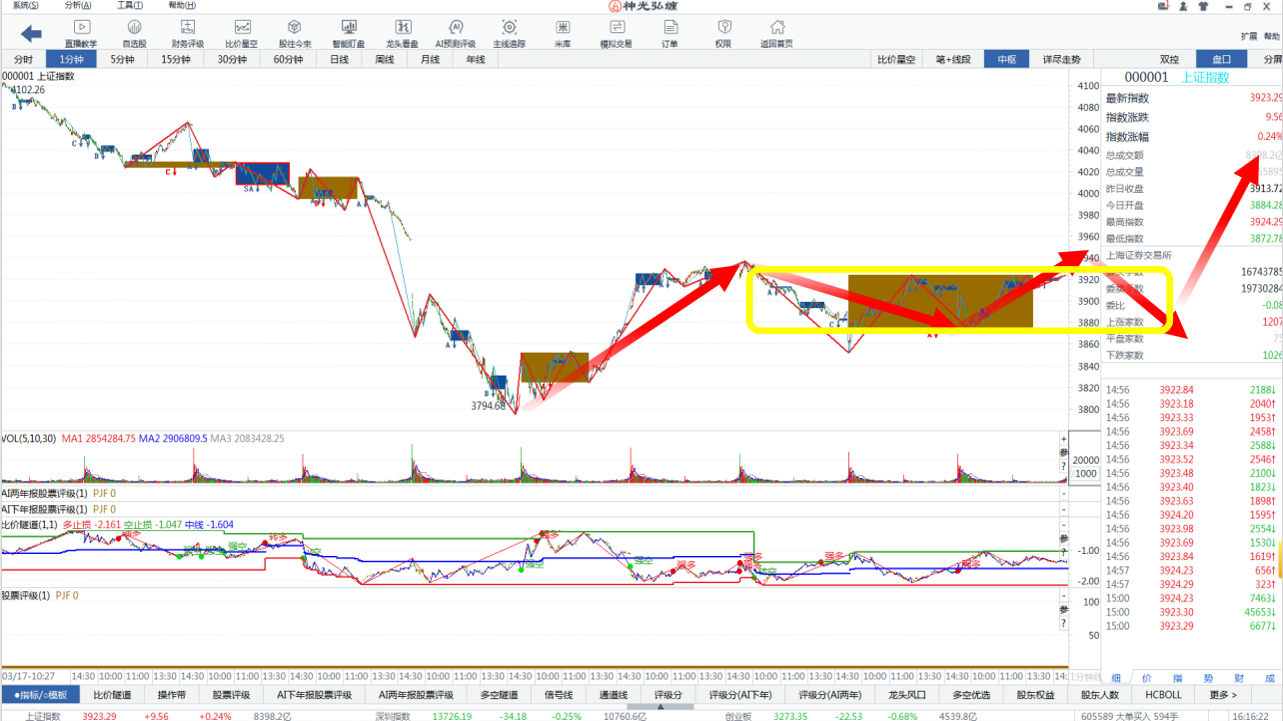The width and height of the screenshot is (1283, 721).
Task: Expand the 更多 > indicator list
Action: [1222, 695]
